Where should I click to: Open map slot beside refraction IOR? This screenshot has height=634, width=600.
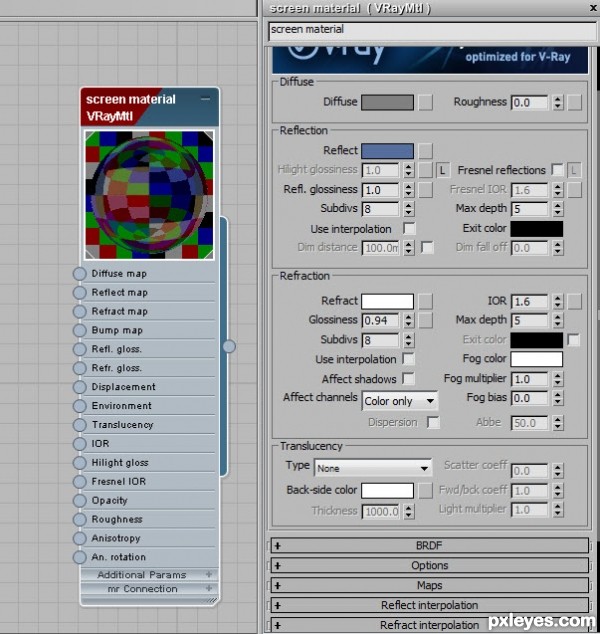pos(574,301)
